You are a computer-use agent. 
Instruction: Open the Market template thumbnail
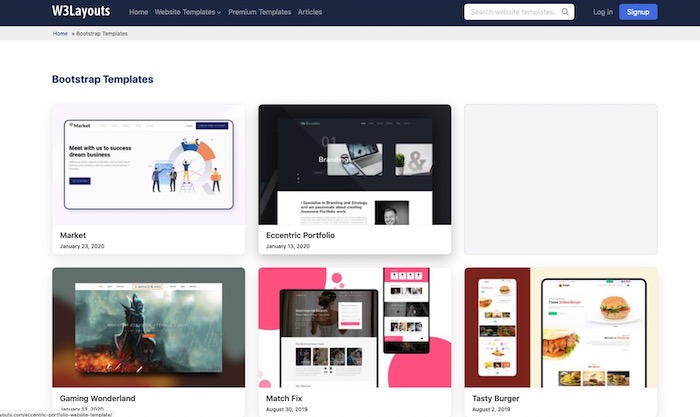pyautogui.click(x=149, y=165)
